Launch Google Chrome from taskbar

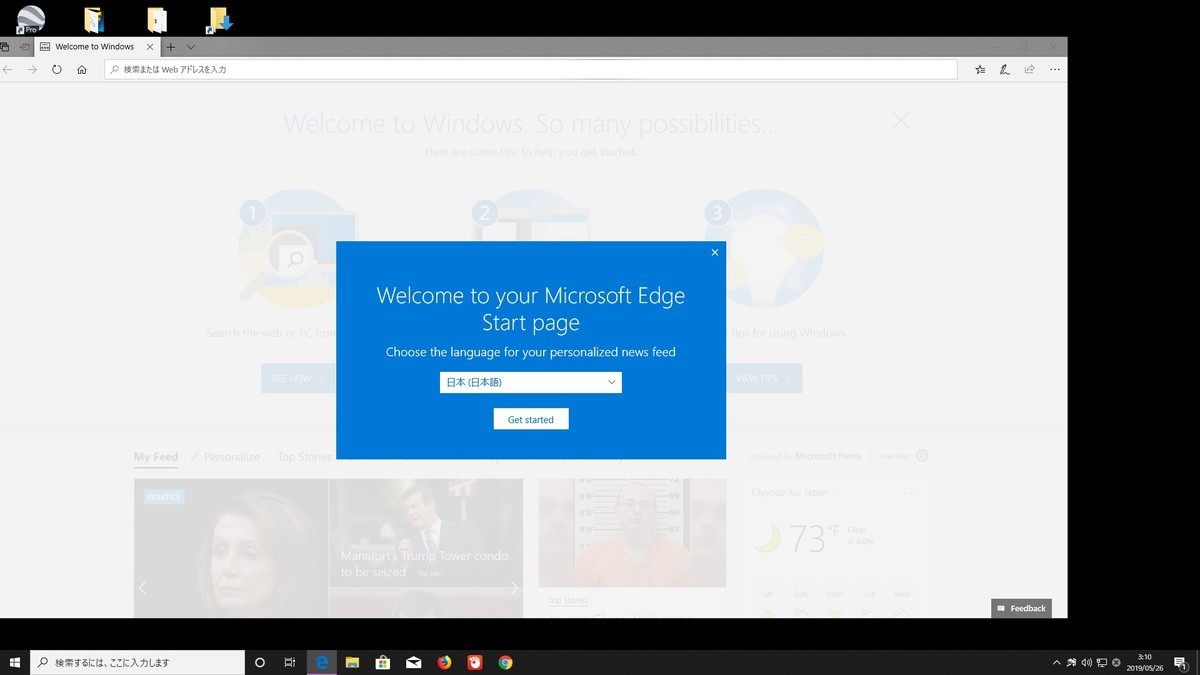(506, 662)
